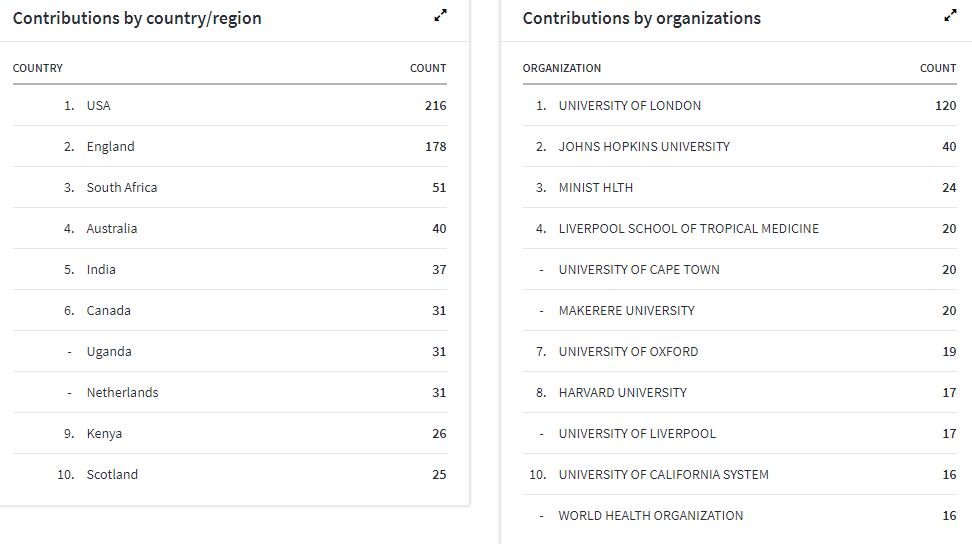Click the ORGANIZATION column header
972x544 pixels.
(562, 68)
